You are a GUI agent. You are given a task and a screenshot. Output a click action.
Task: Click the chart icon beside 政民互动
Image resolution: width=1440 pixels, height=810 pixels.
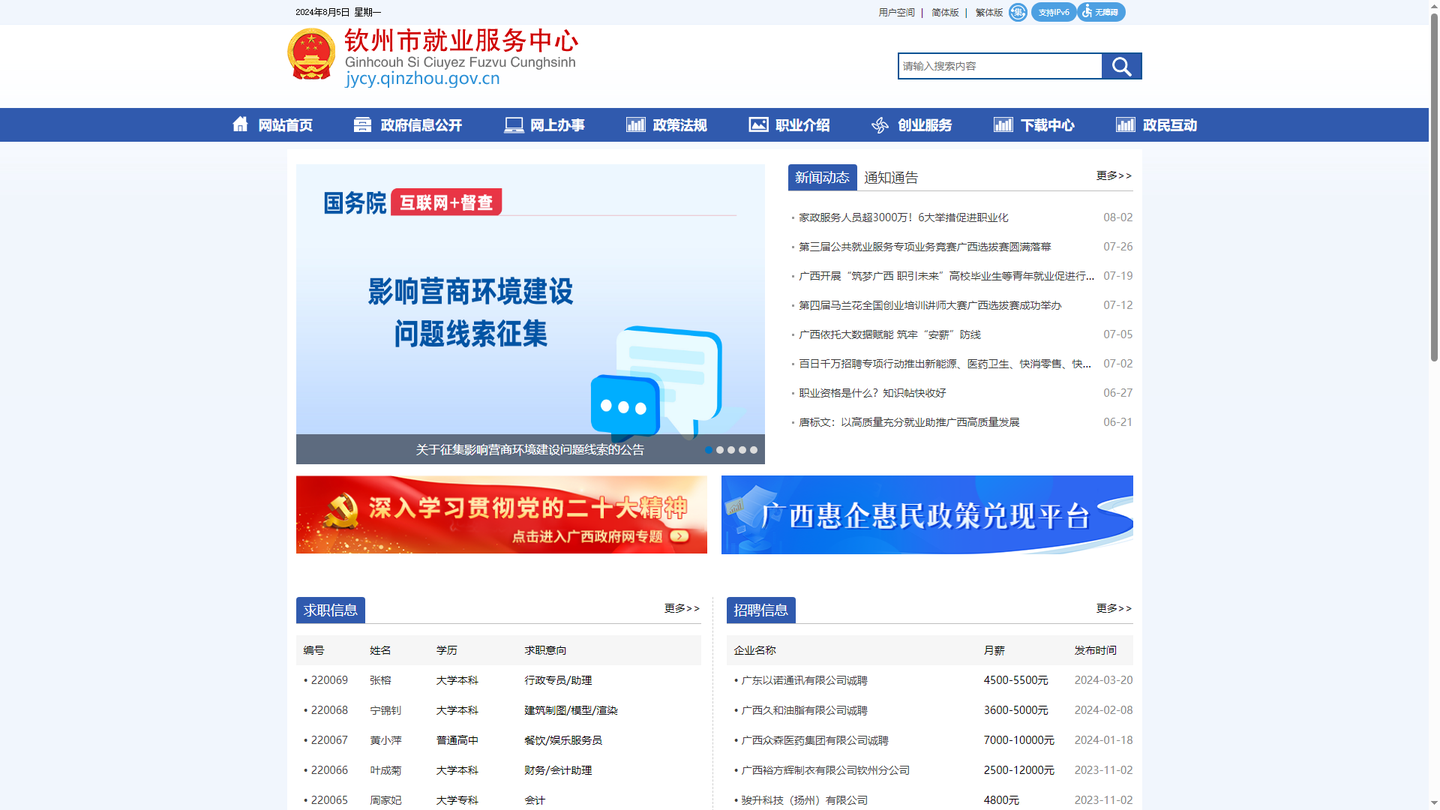[x=1126, y=124]
